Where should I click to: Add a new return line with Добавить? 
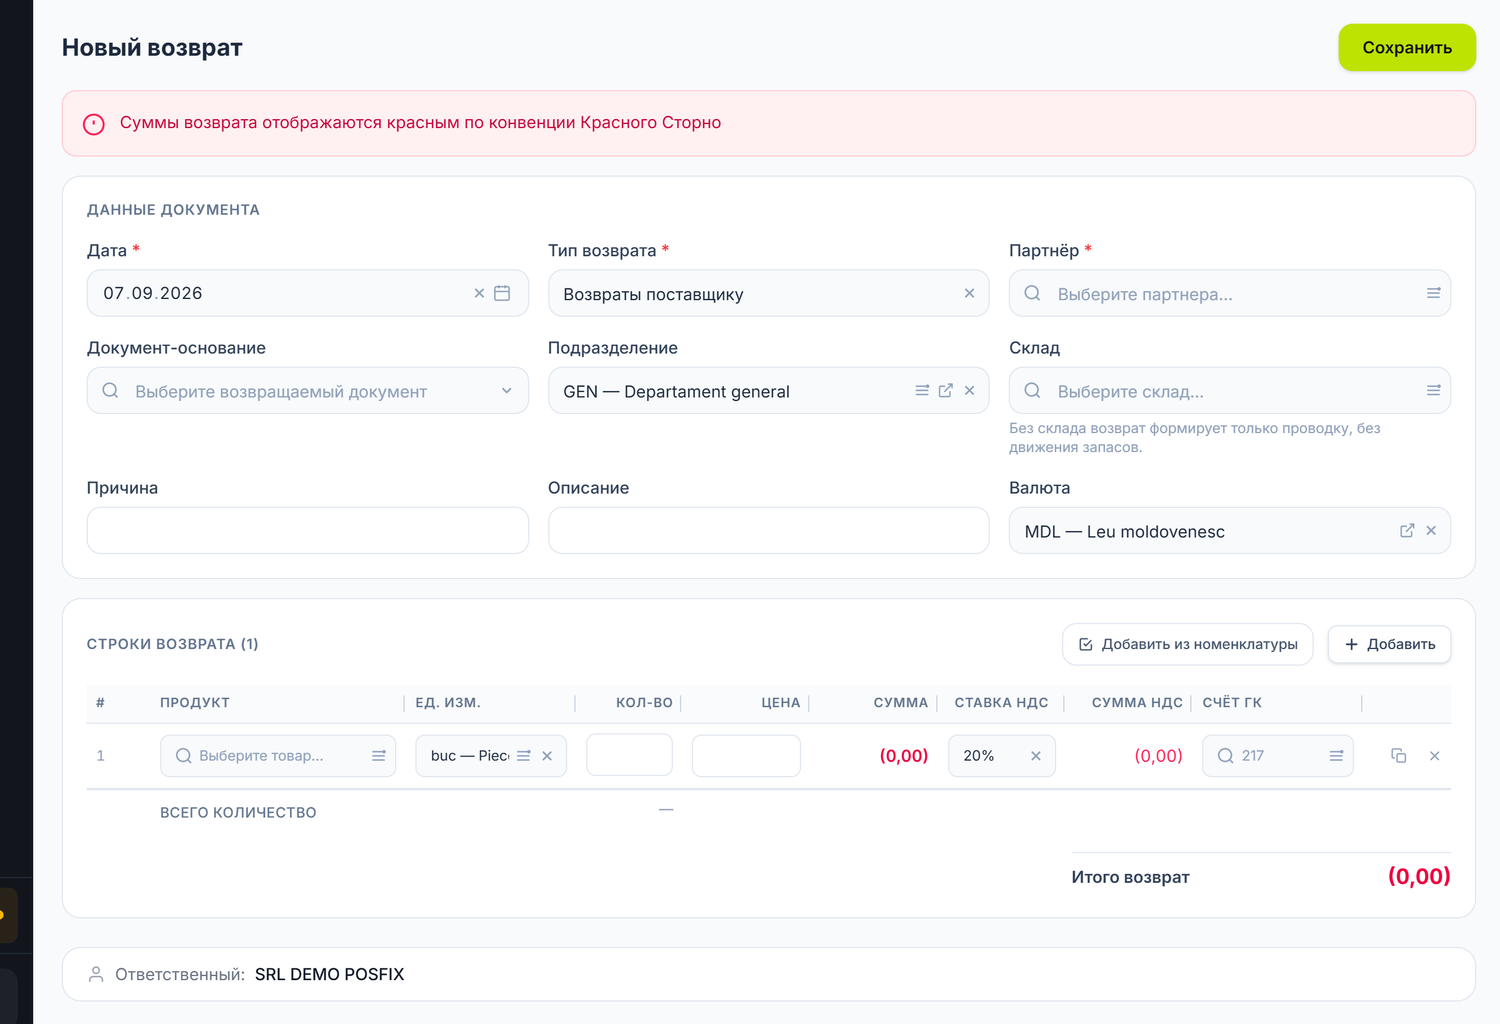(1389, 644)
